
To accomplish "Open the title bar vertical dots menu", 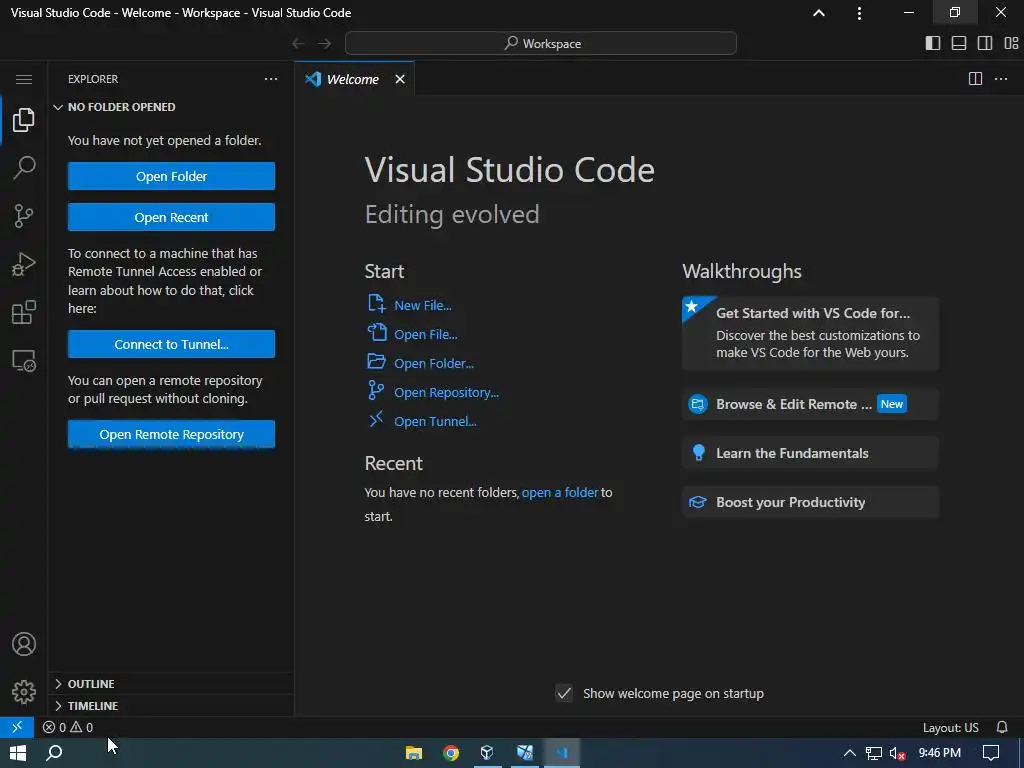I will pos(859,13).
